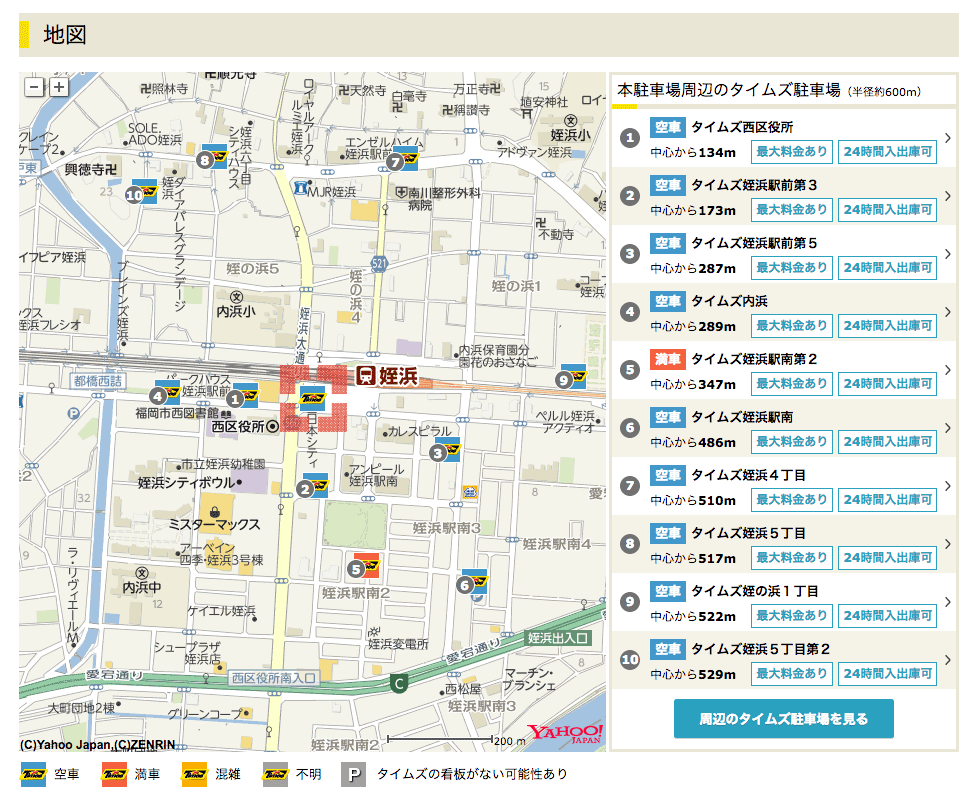The width and height of the screenshot is (979, 808).
Task: Click route 521 badge on the map
Action: pos(379,264)
